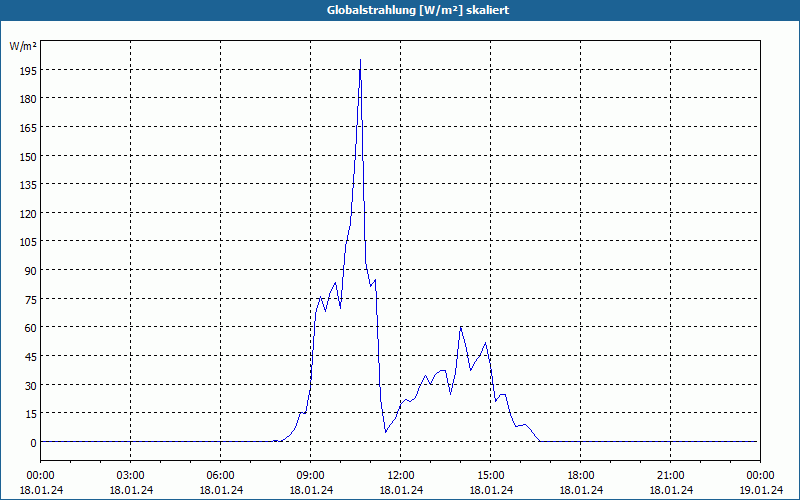This screenshot has width=800, height=500.
Task: Click the date '18.01.24' under 09:00
Action: click(311, 490)
